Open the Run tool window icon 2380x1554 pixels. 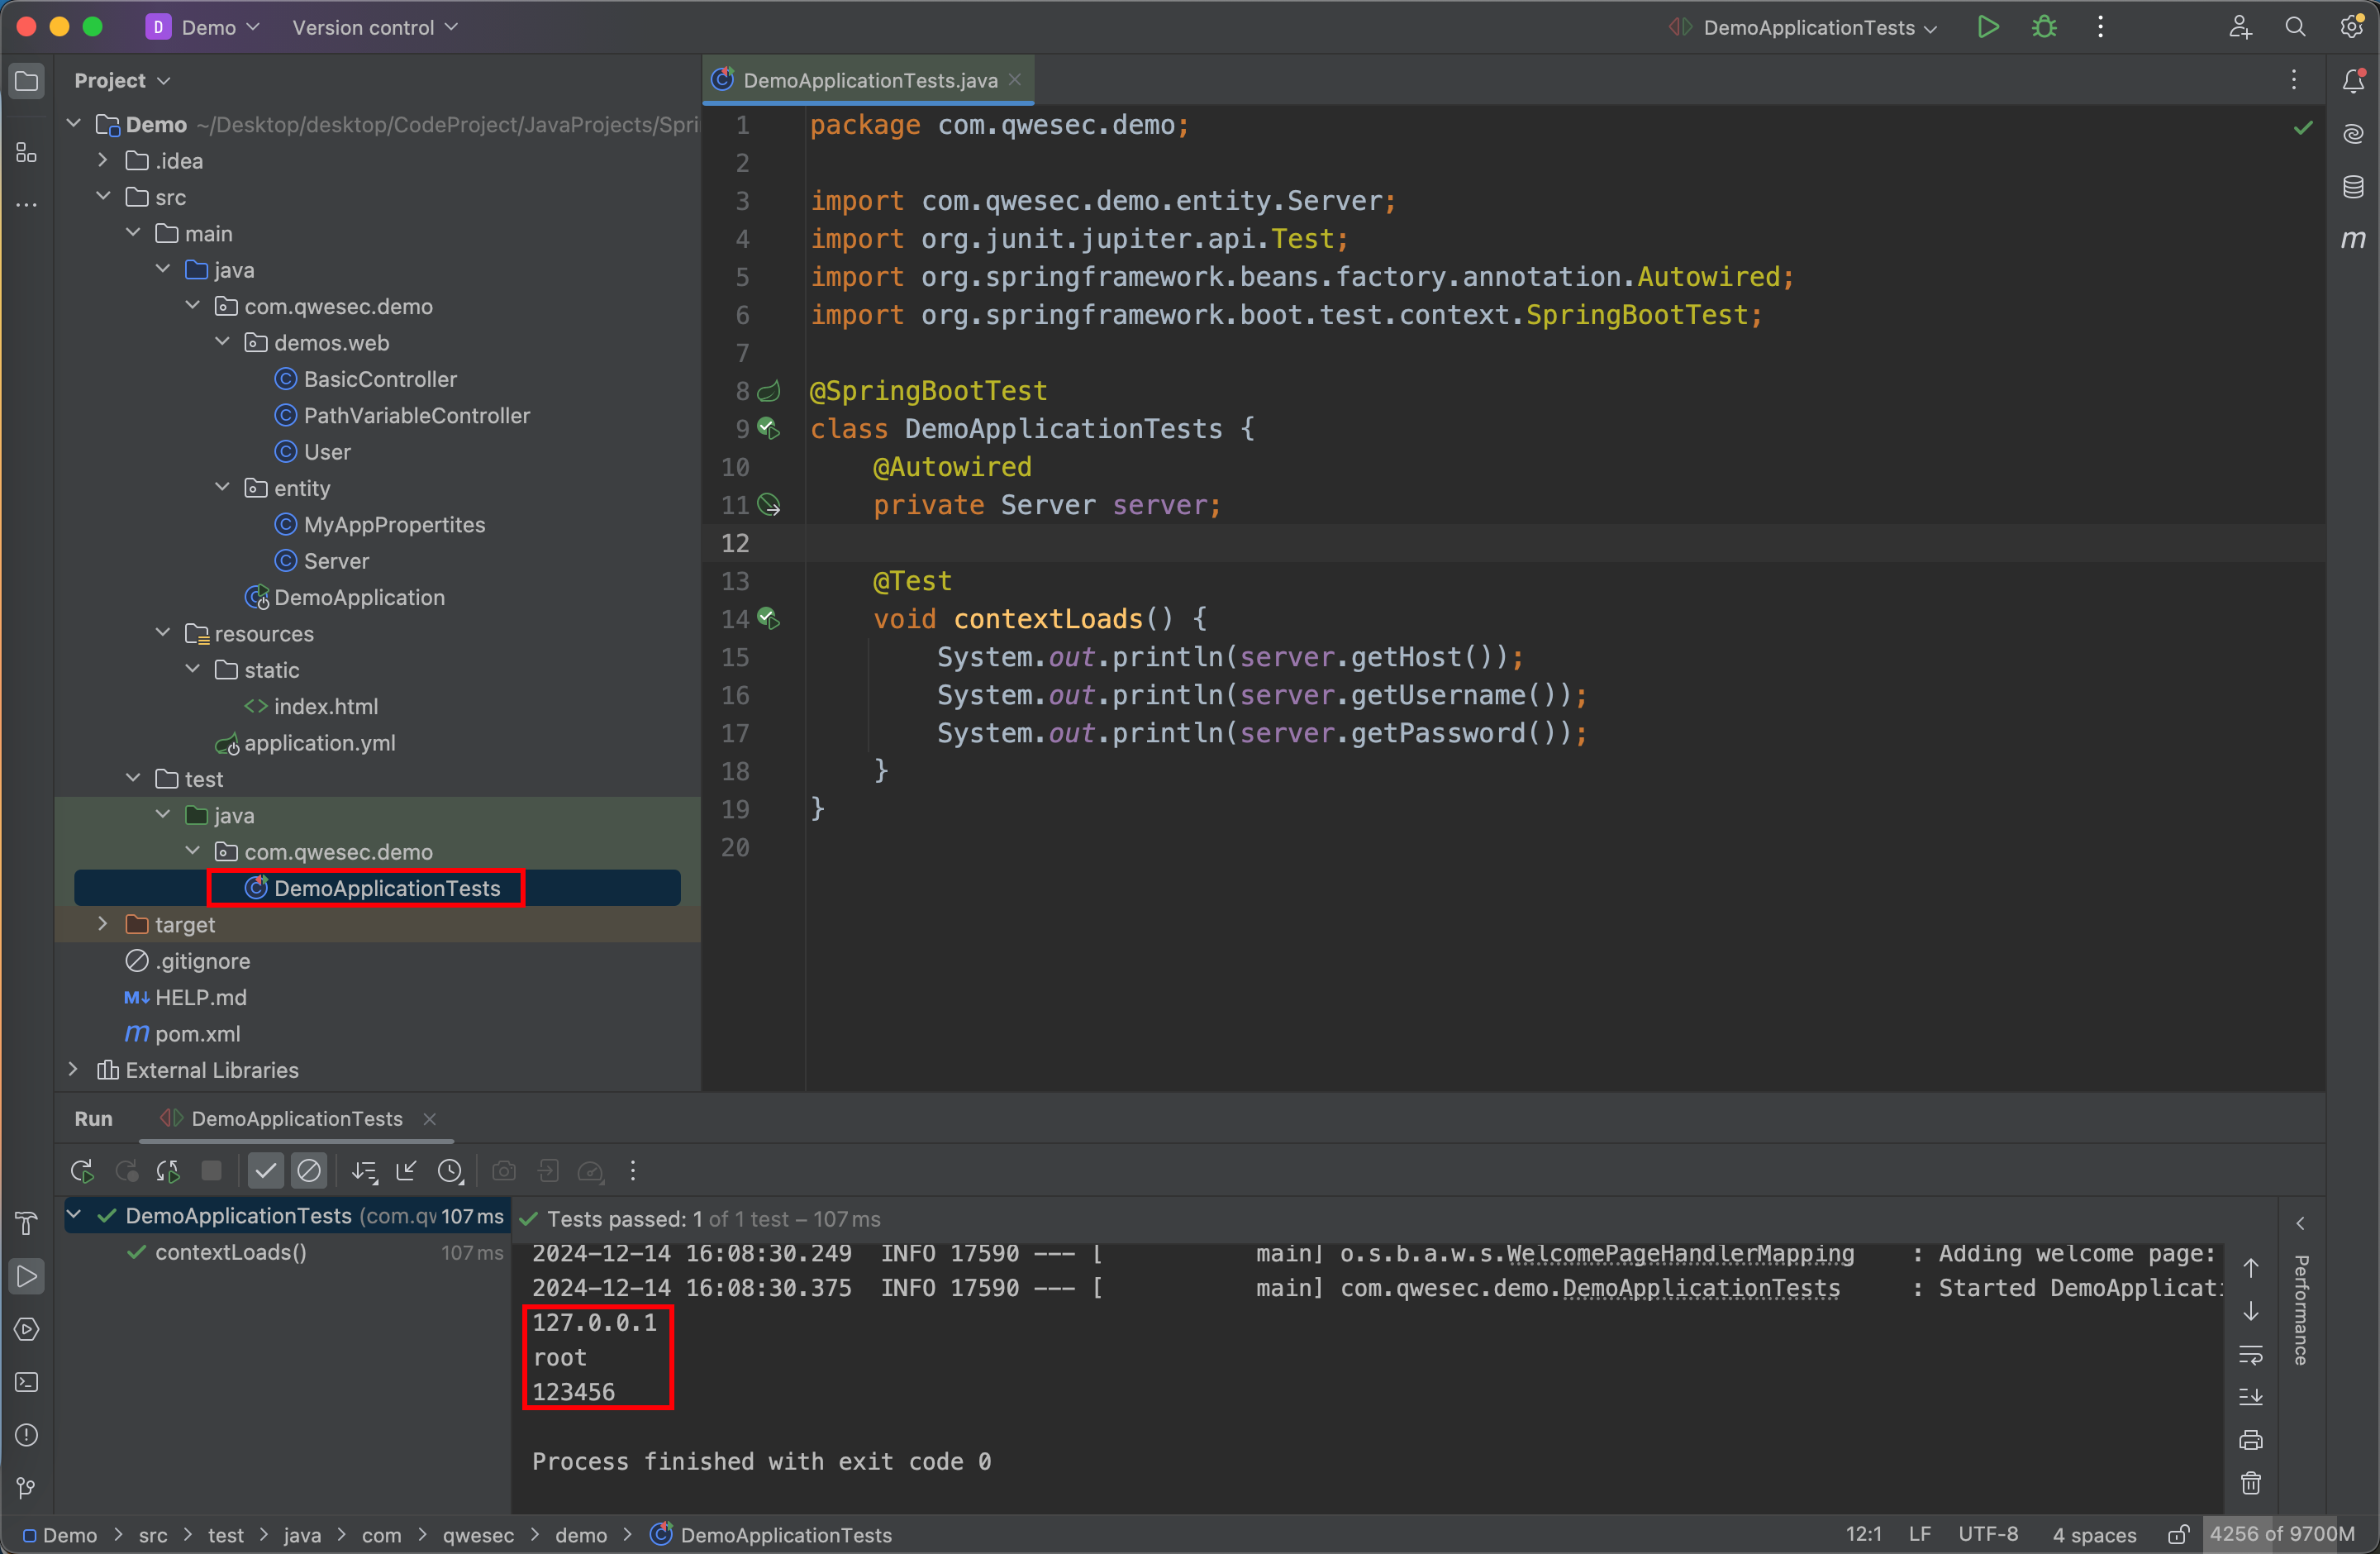27,1276
